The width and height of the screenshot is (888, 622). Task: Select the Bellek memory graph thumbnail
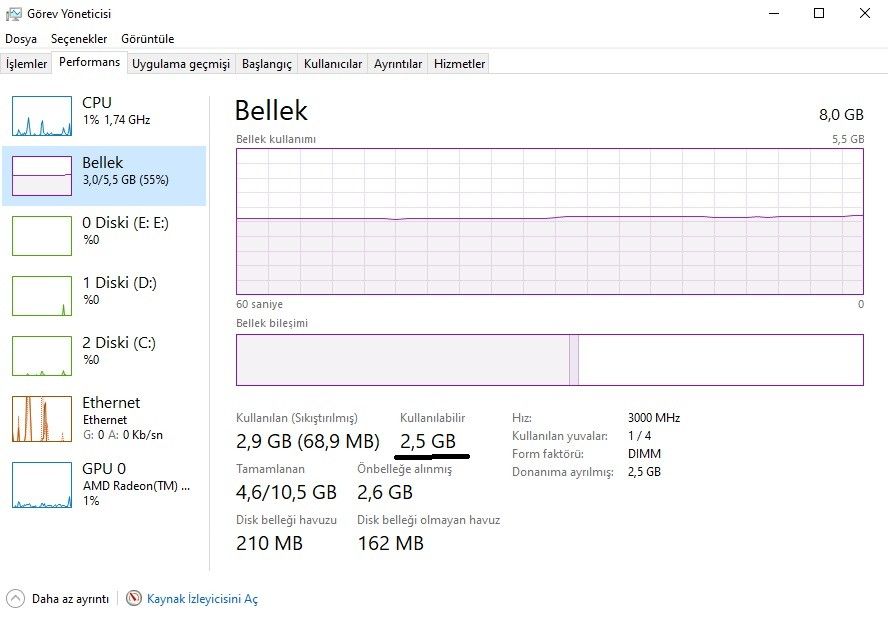pyautogui.click(x=42, y=176)
